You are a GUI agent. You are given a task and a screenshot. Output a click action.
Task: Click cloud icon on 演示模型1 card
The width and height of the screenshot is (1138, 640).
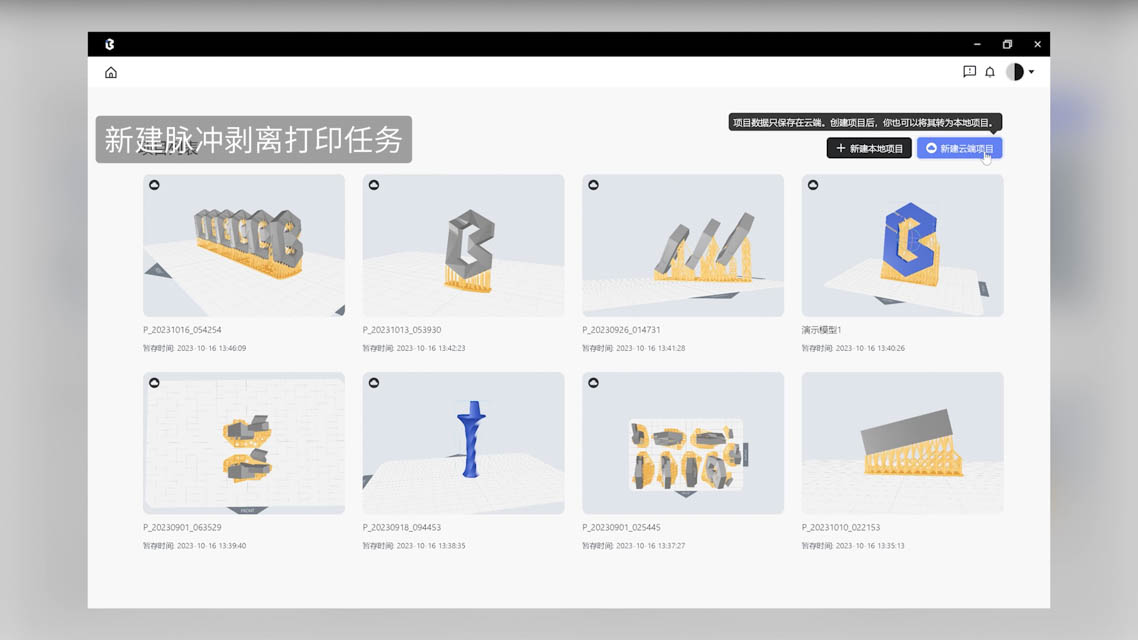click(813, 185)
